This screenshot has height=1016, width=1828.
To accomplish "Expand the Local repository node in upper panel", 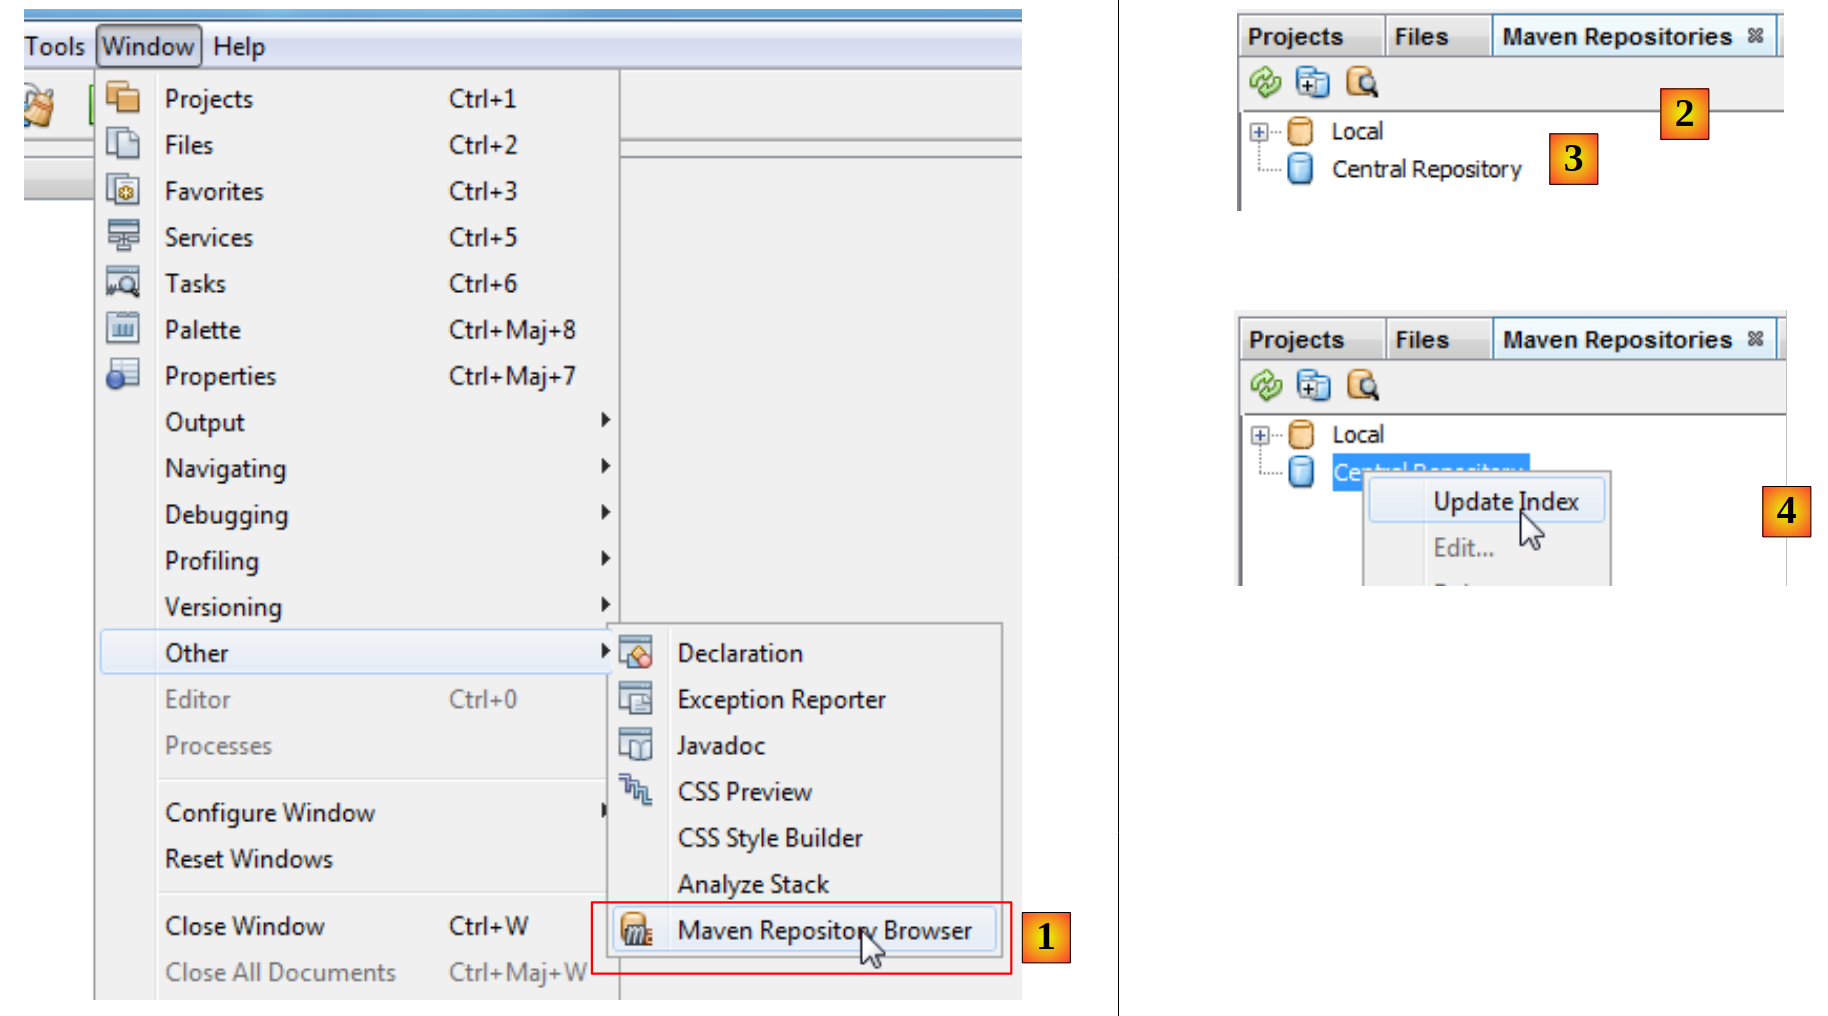I will 1259,132.
